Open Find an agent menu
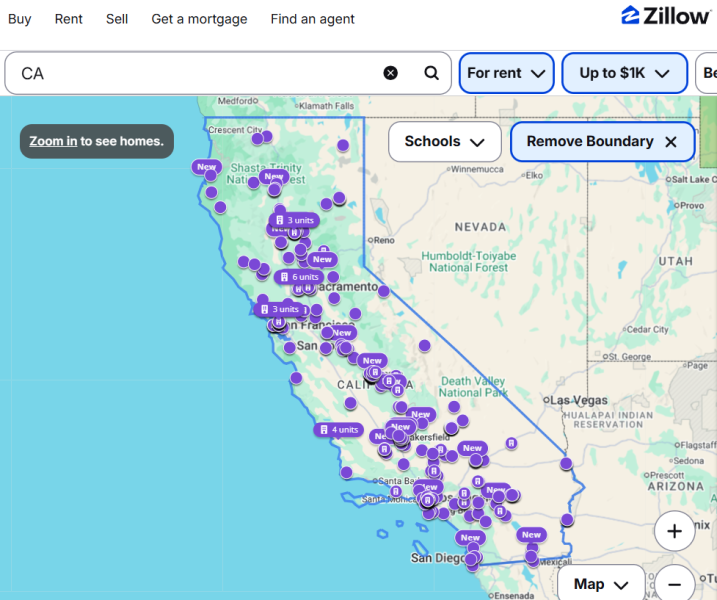 (x=312, y=19)
